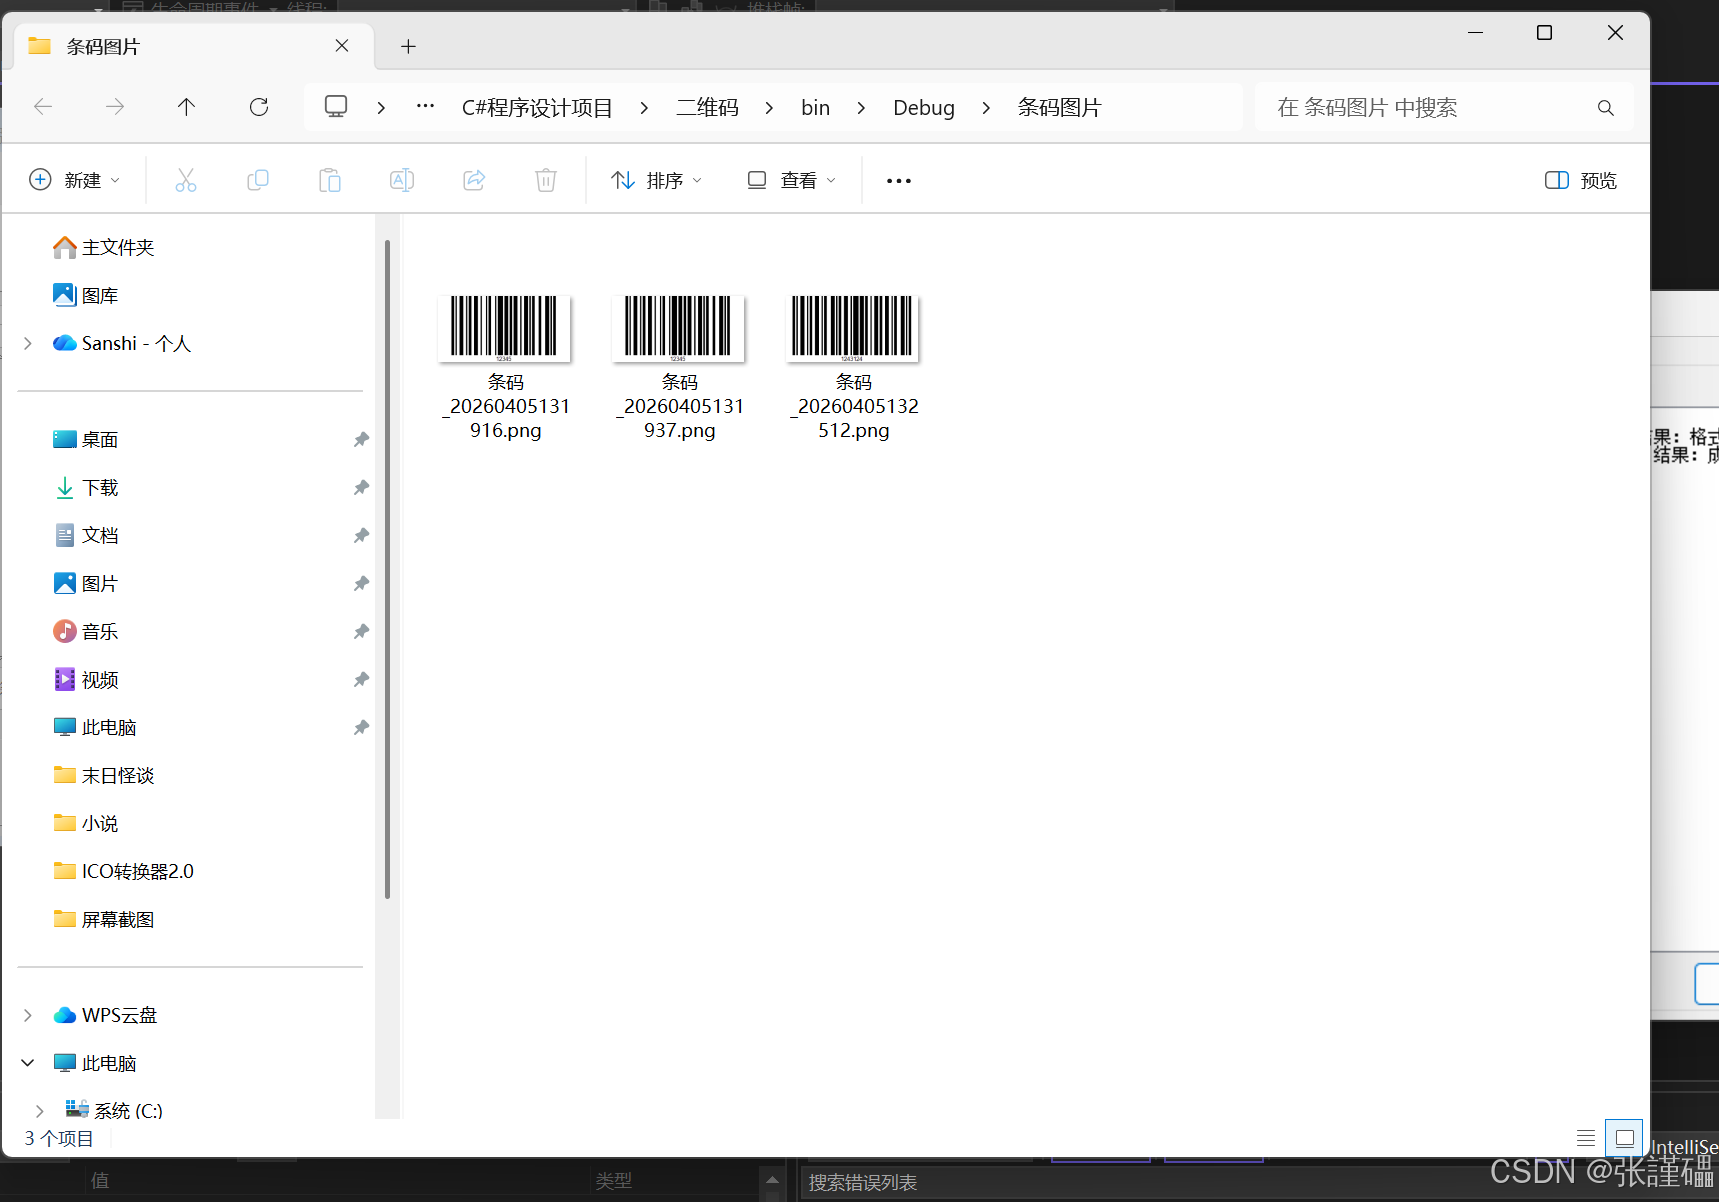Screen dimensions: 1719x1202
Task: Open 下载 quick access folder
Action: tap(86, 487)
